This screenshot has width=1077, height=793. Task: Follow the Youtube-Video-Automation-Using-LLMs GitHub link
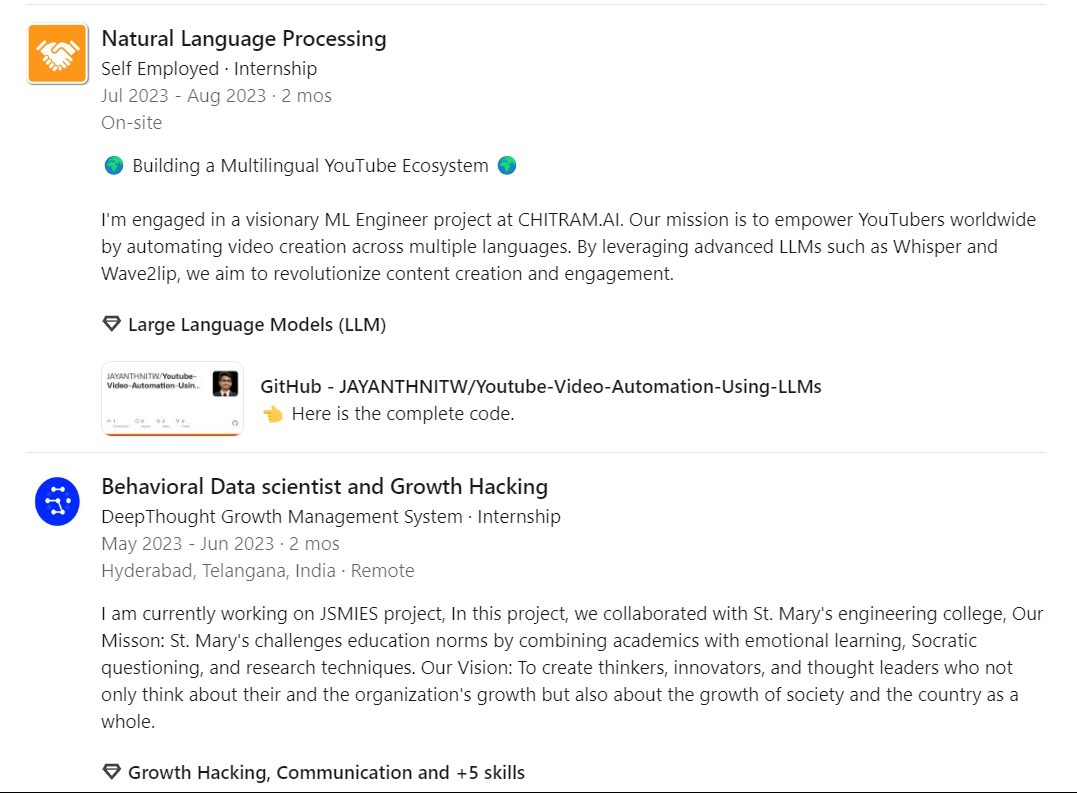540,386
